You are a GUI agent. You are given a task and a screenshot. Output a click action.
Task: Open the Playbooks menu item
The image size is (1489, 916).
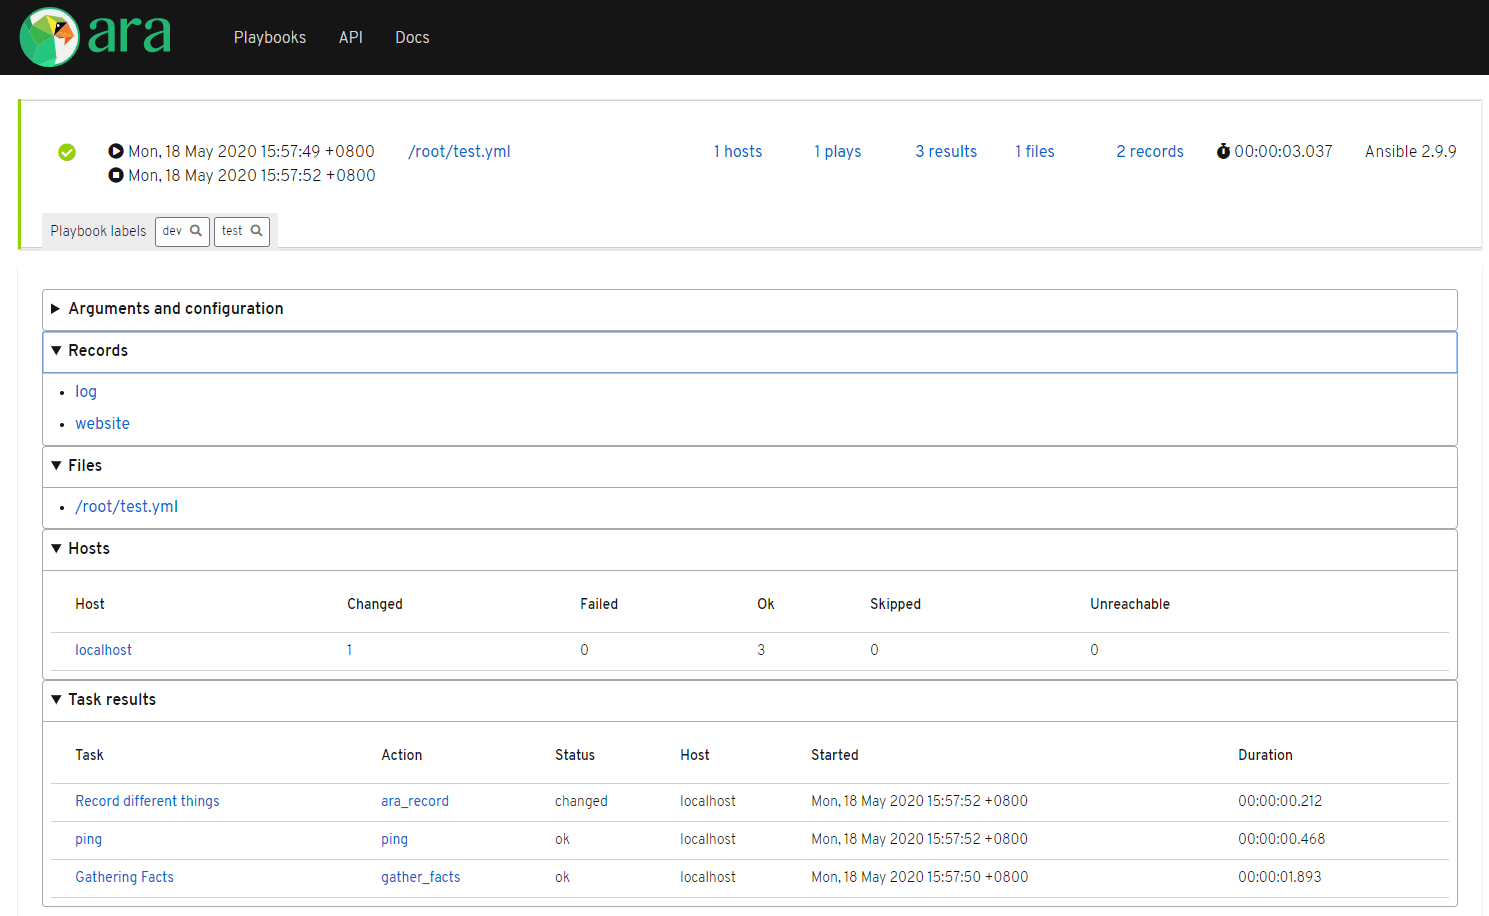[270, 37]
